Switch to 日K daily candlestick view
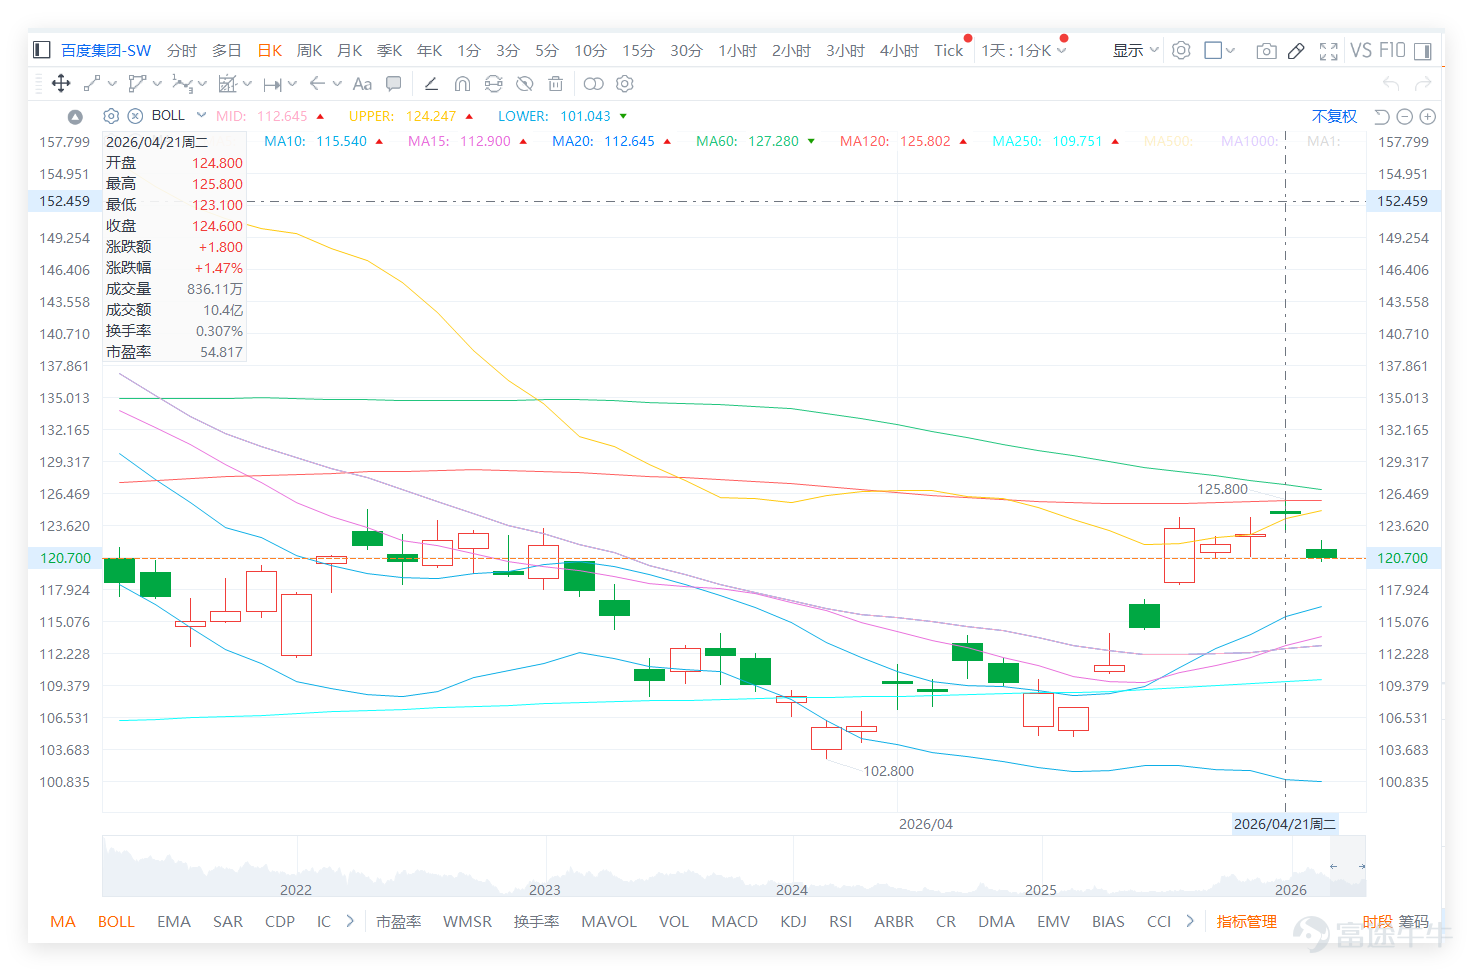Screen dimensions: 1473x971 270,50
